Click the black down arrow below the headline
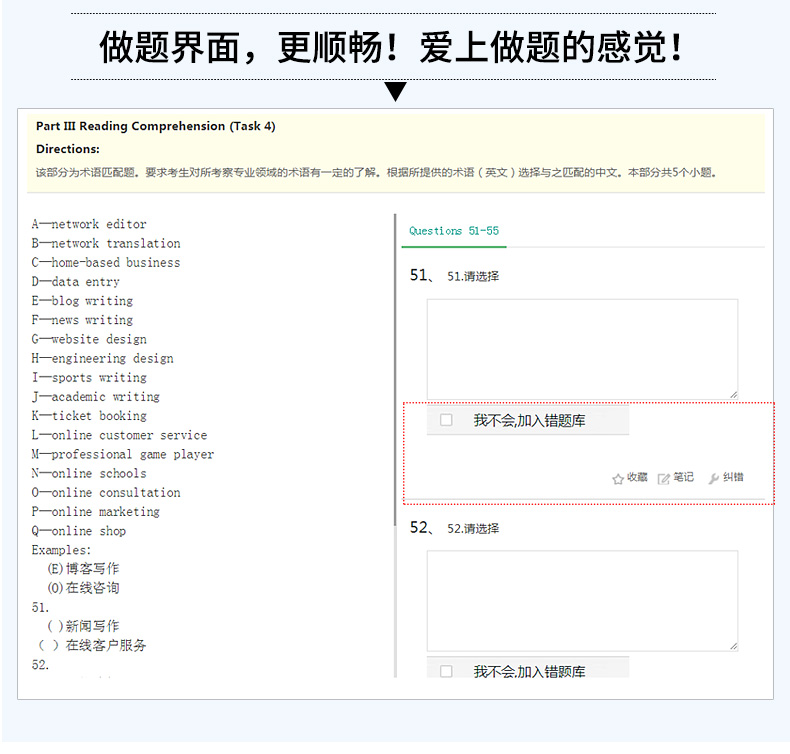 [x=396, y=92]
